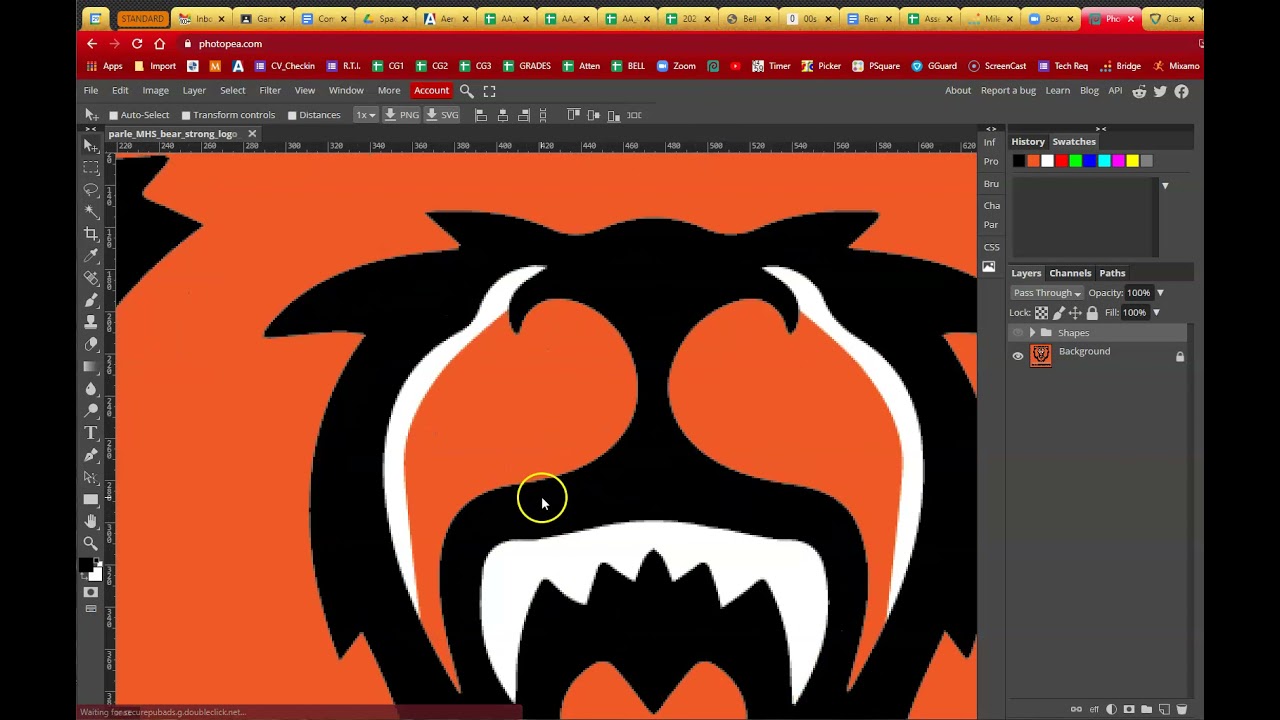This screenshot has width=1280, height=720.
Task: Select the Dodge tool
Action: click(91, 410)
